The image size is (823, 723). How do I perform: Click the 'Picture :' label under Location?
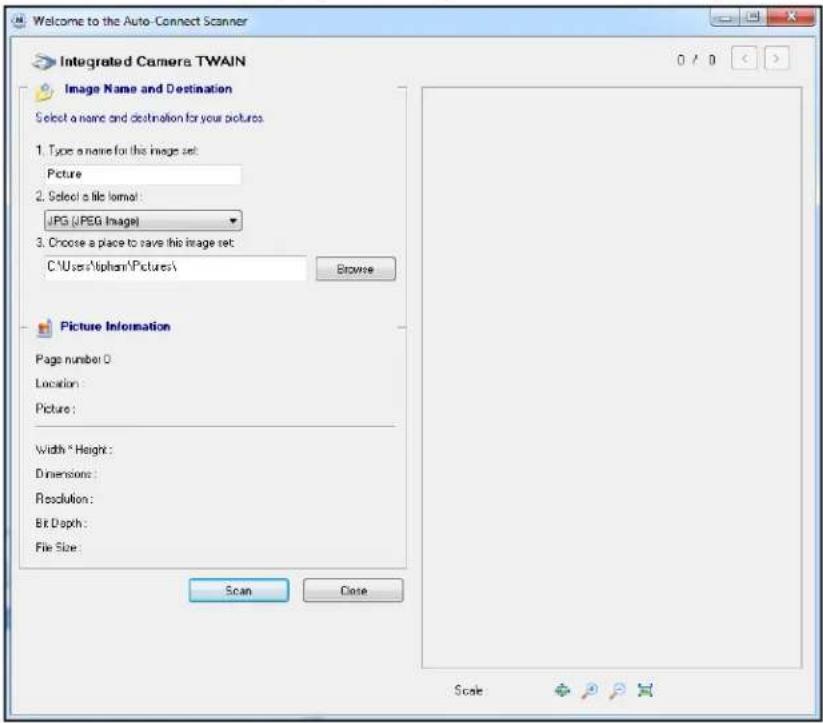[55, 408]
